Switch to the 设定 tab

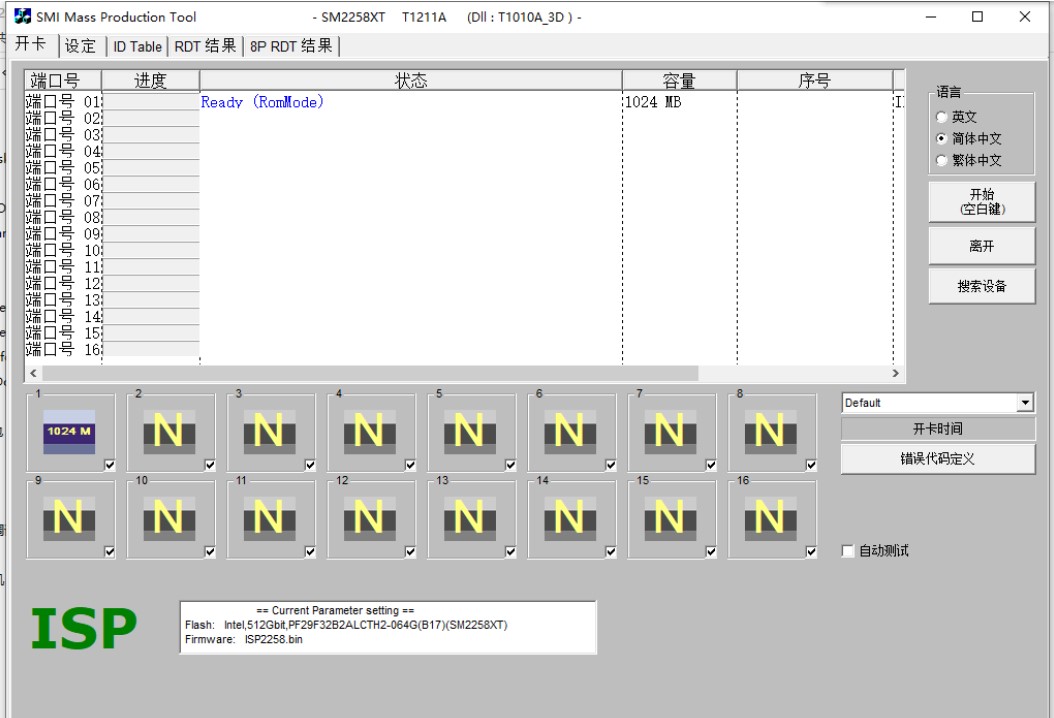[81, 46]
